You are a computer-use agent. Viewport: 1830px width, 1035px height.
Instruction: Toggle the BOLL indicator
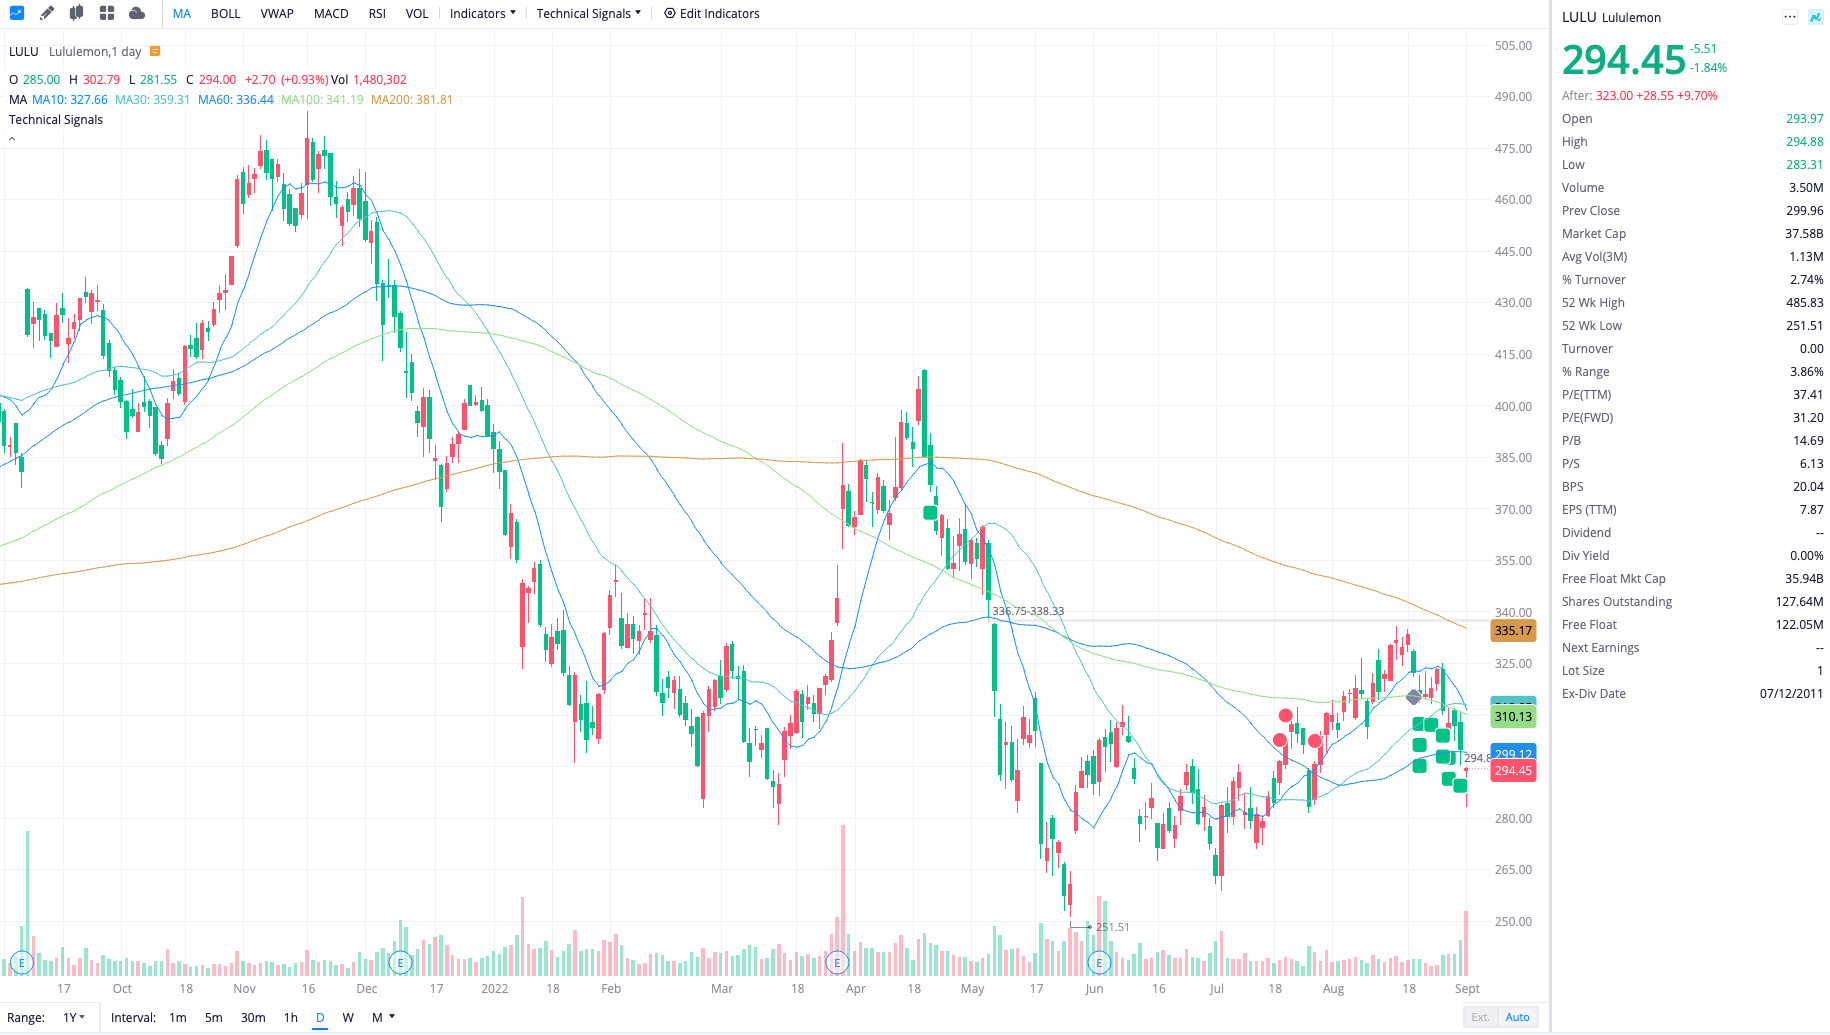pos(226,13)
